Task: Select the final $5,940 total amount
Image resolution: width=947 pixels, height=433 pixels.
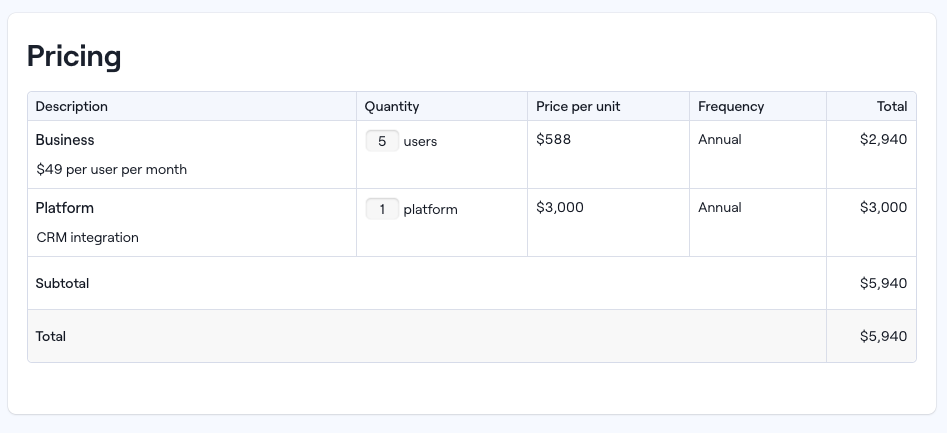Action: point(883,336)
